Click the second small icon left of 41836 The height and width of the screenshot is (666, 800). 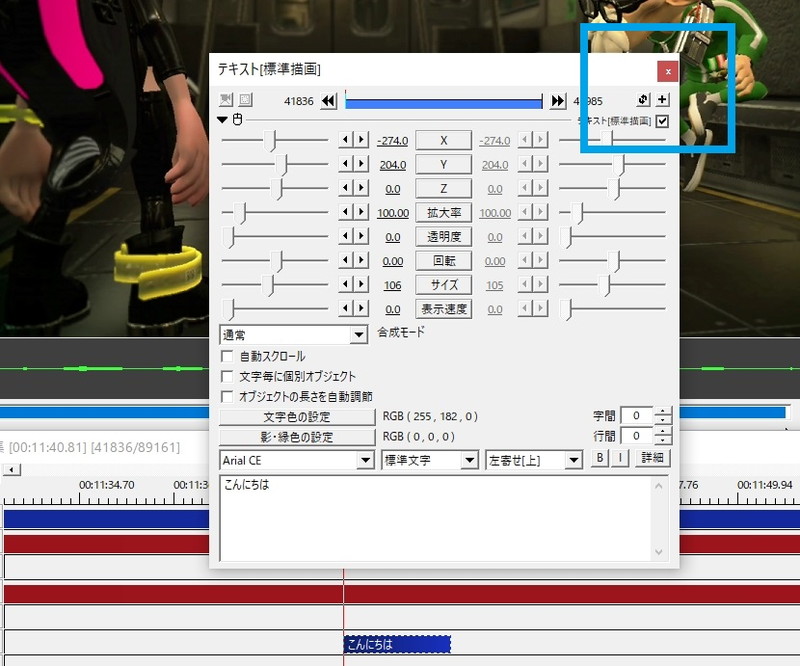coord(245,100)
